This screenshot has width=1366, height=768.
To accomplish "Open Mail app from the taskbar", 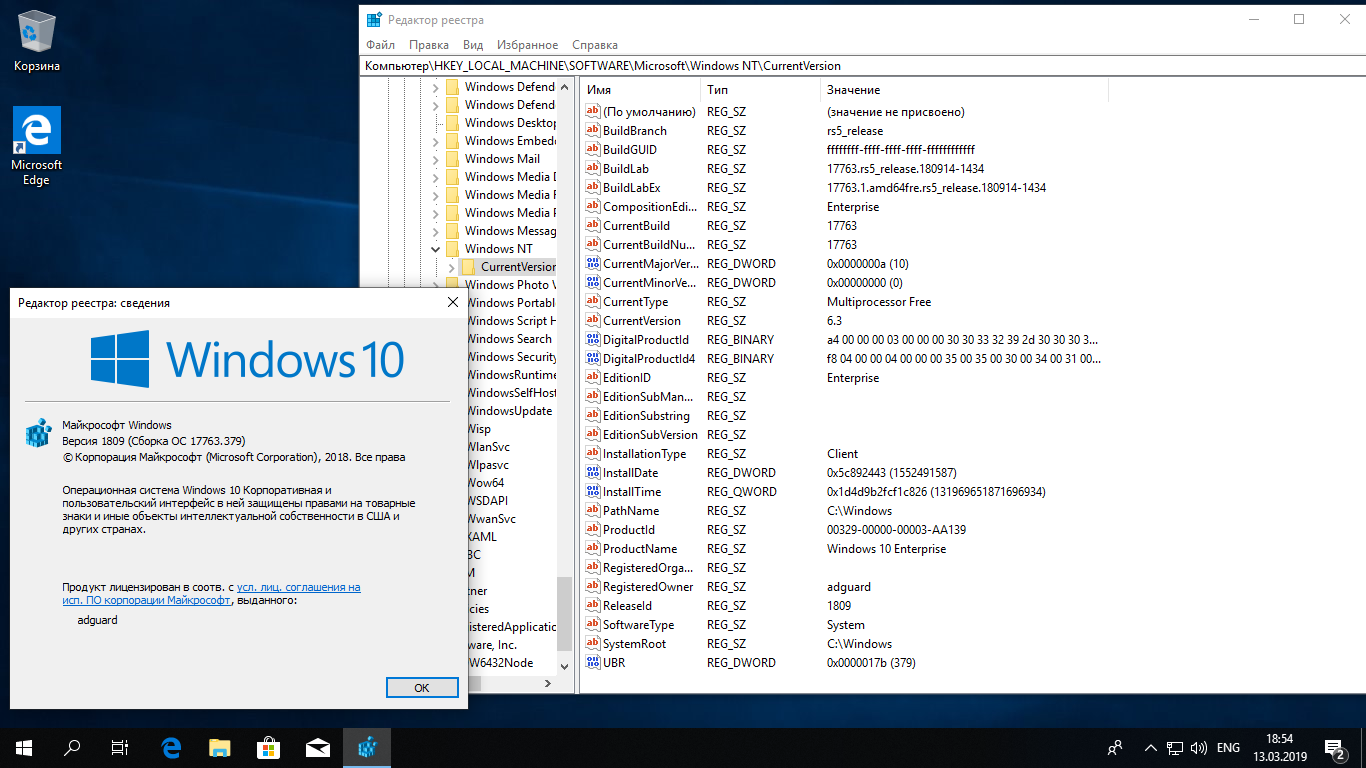I will [317, 747].
